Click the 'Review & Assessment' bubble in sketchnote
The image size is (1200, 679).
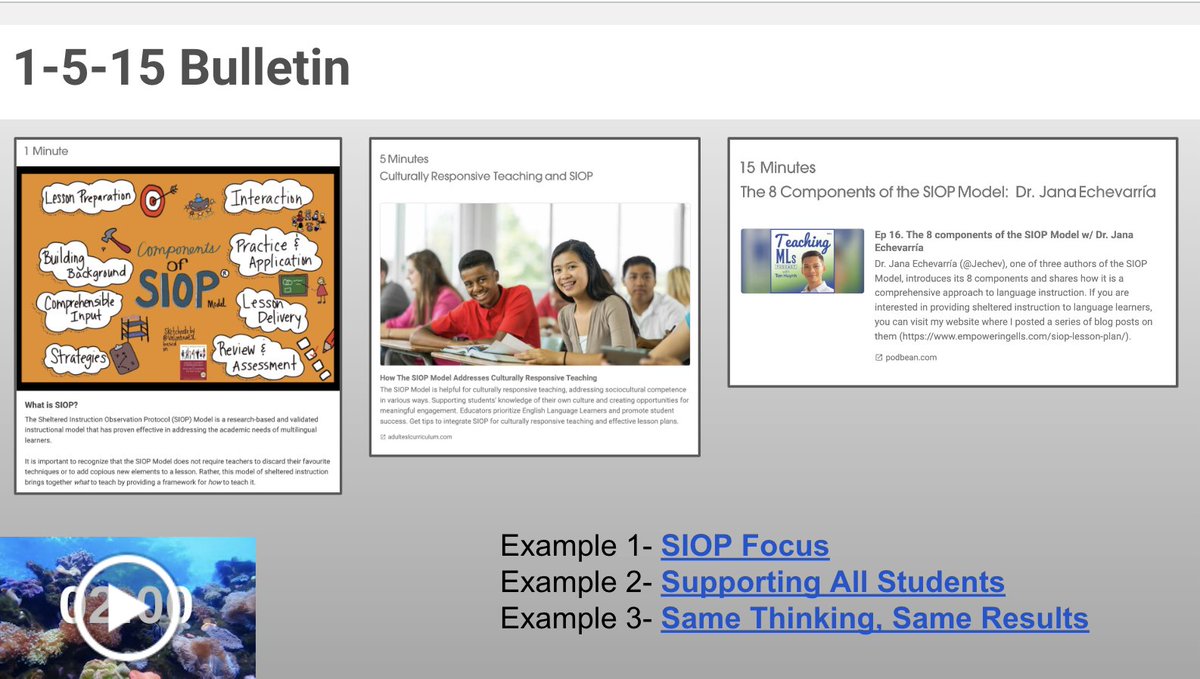255,358
